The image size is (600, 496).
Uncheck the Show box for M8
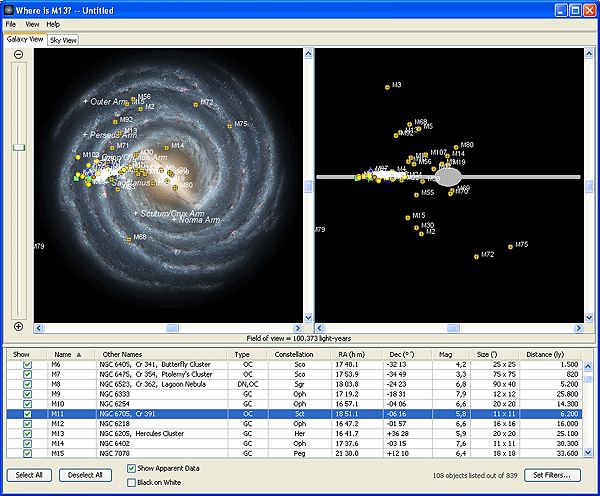coord(27,384)
